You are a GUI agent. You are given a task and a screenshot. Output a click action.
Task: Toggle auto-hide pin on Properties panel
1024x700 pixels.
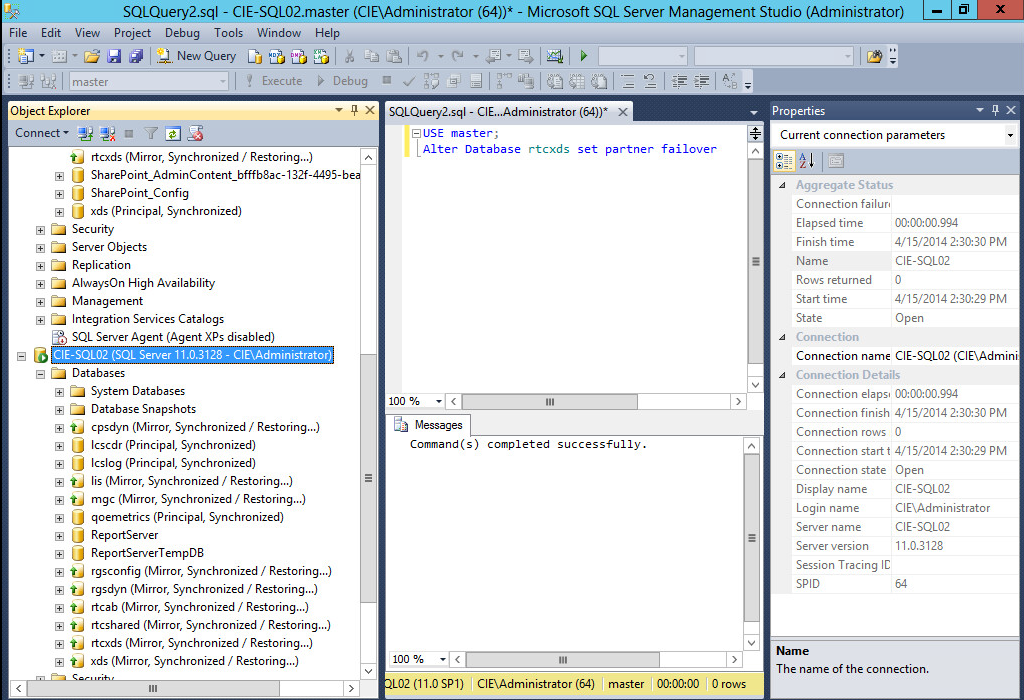tap(995, 110)
